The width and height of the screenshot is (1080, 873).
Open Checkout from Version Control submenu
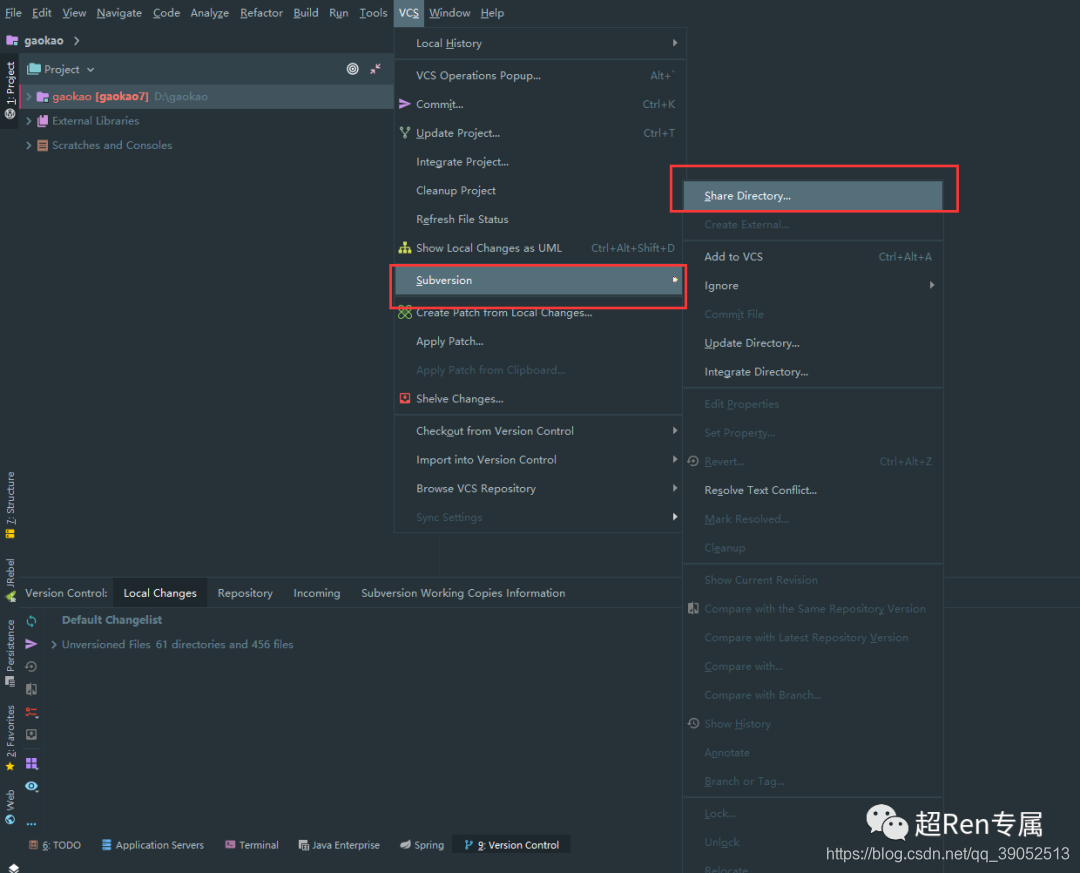539,431
